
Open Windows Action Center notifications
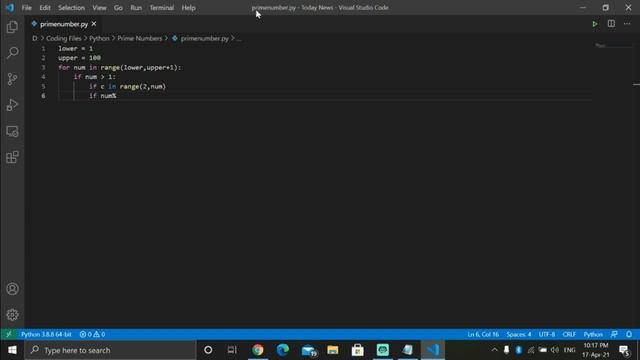point(624,350)
